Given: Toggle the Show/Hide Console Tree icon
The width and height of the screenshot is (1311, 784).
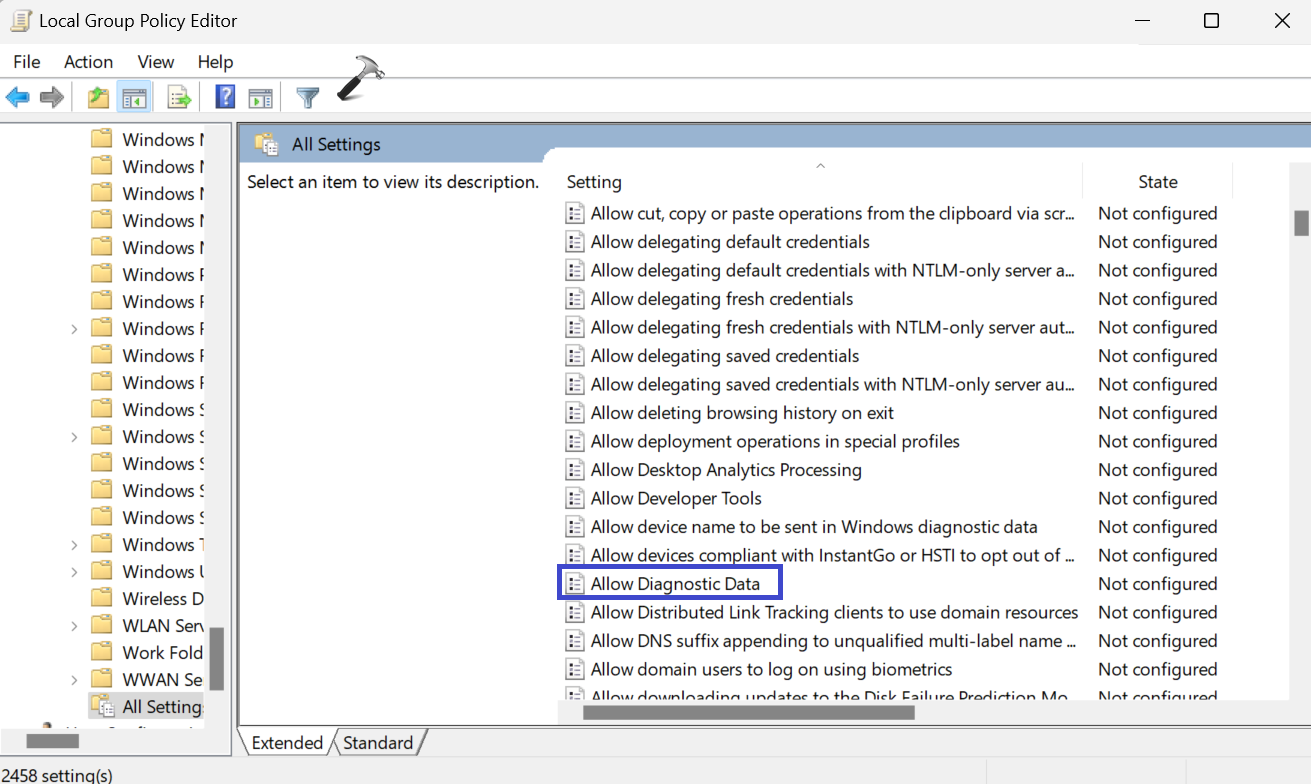Looking at the screenshot, I should (133, 97).
